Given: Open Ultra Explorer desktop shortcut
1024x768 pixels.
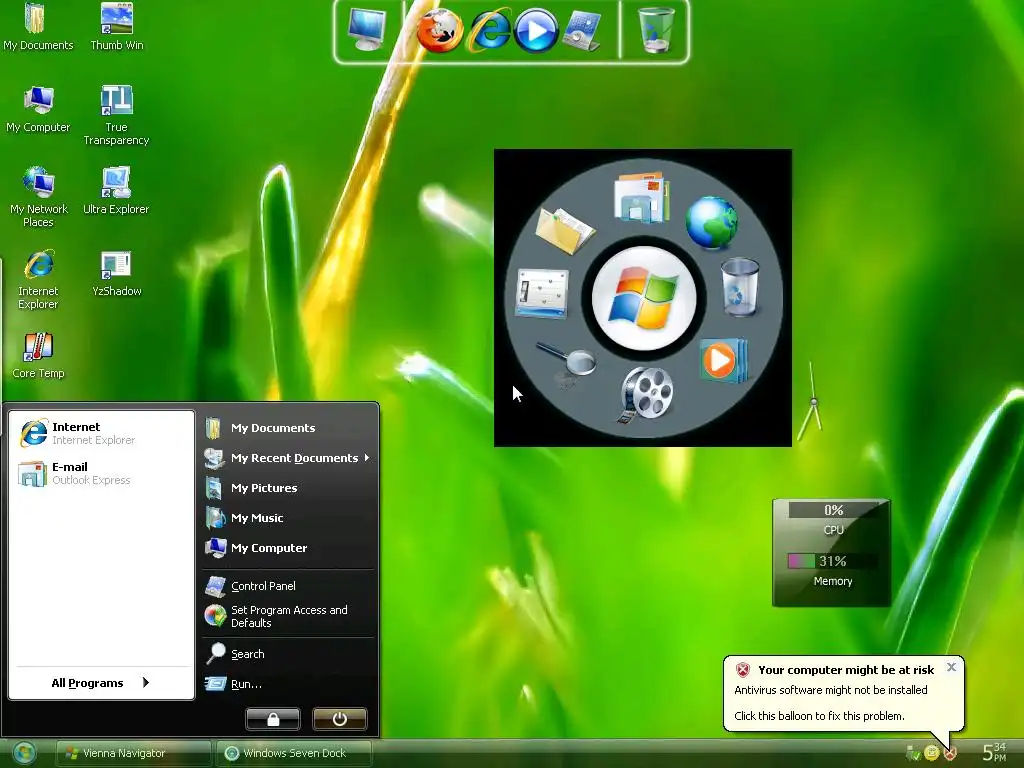Looking at the screenshot, I should click(116, 191).
